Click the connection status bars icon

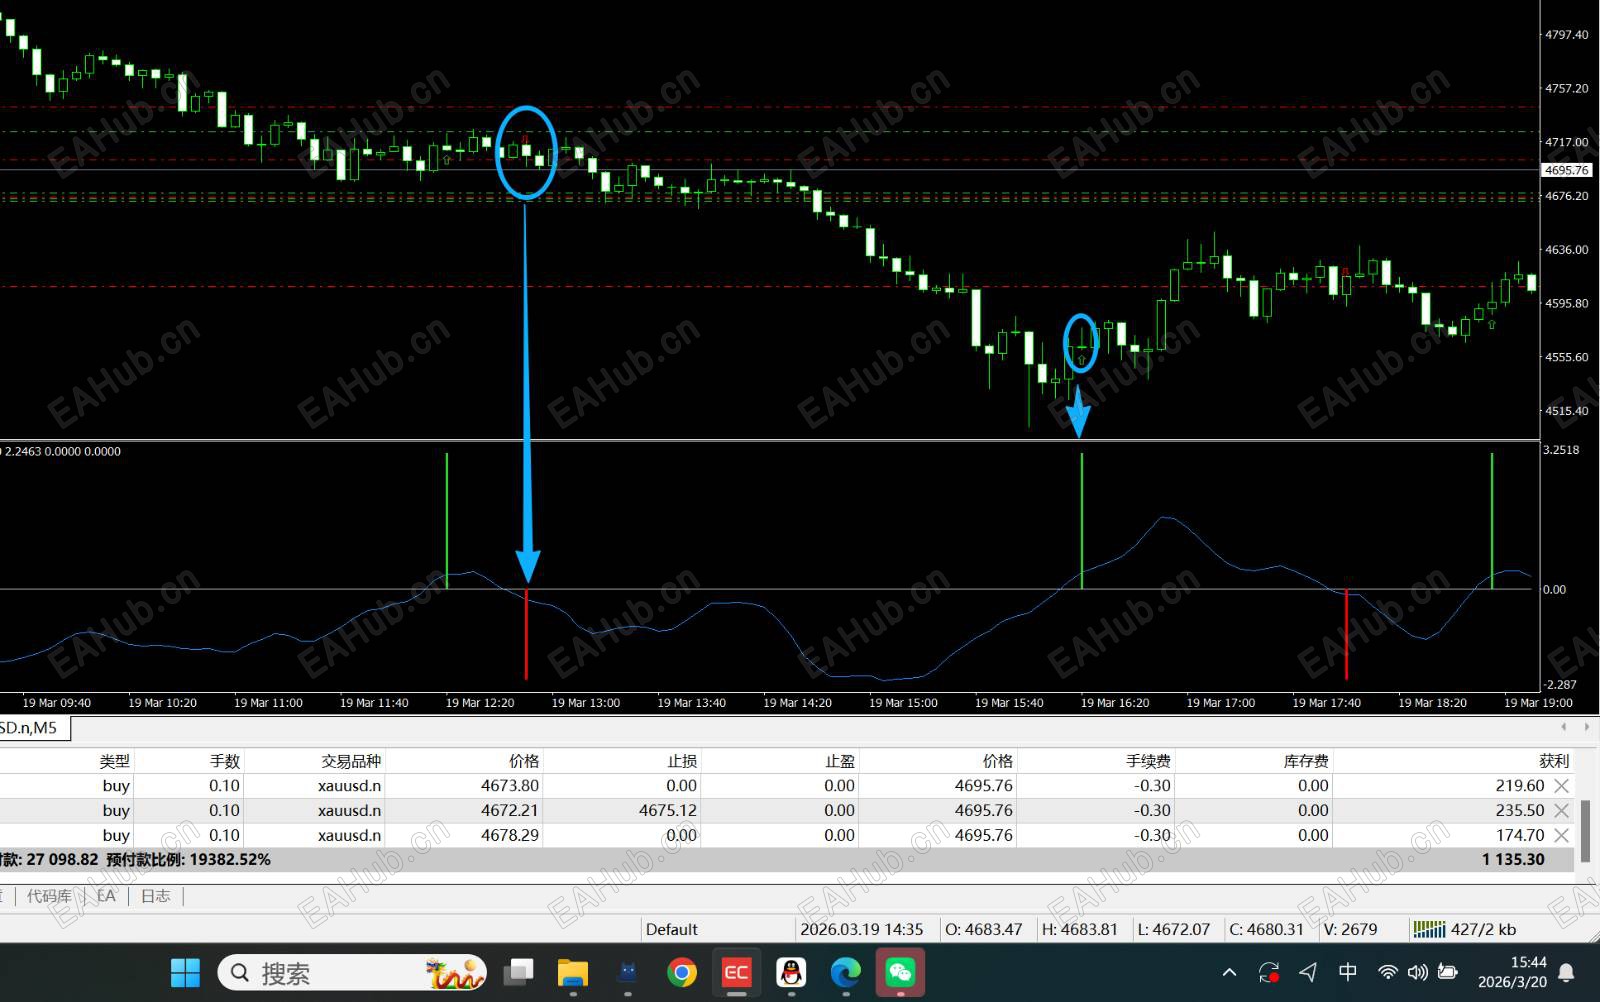tap(1429, 929)
